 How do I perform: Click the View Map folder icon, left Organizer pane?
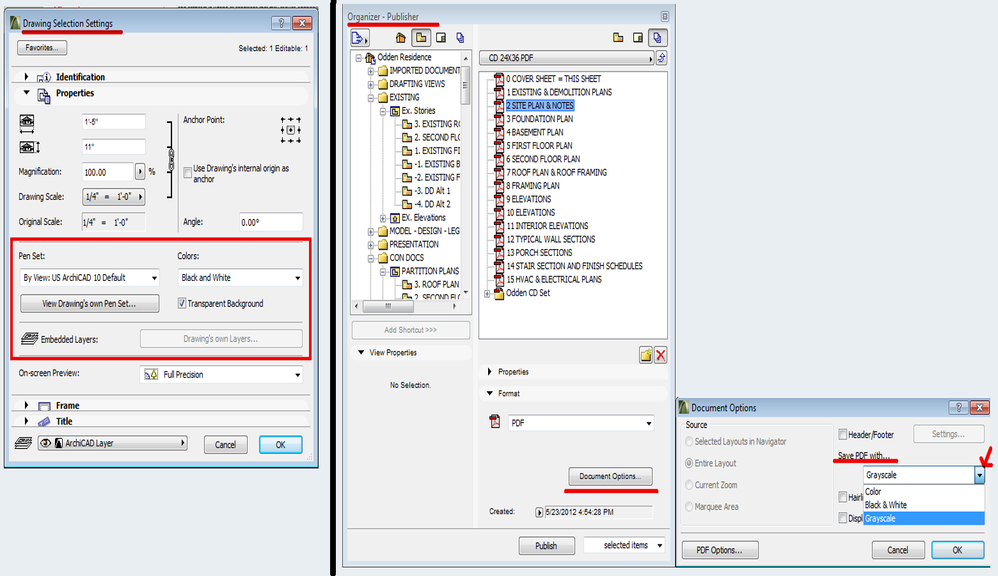coord(421,38)
